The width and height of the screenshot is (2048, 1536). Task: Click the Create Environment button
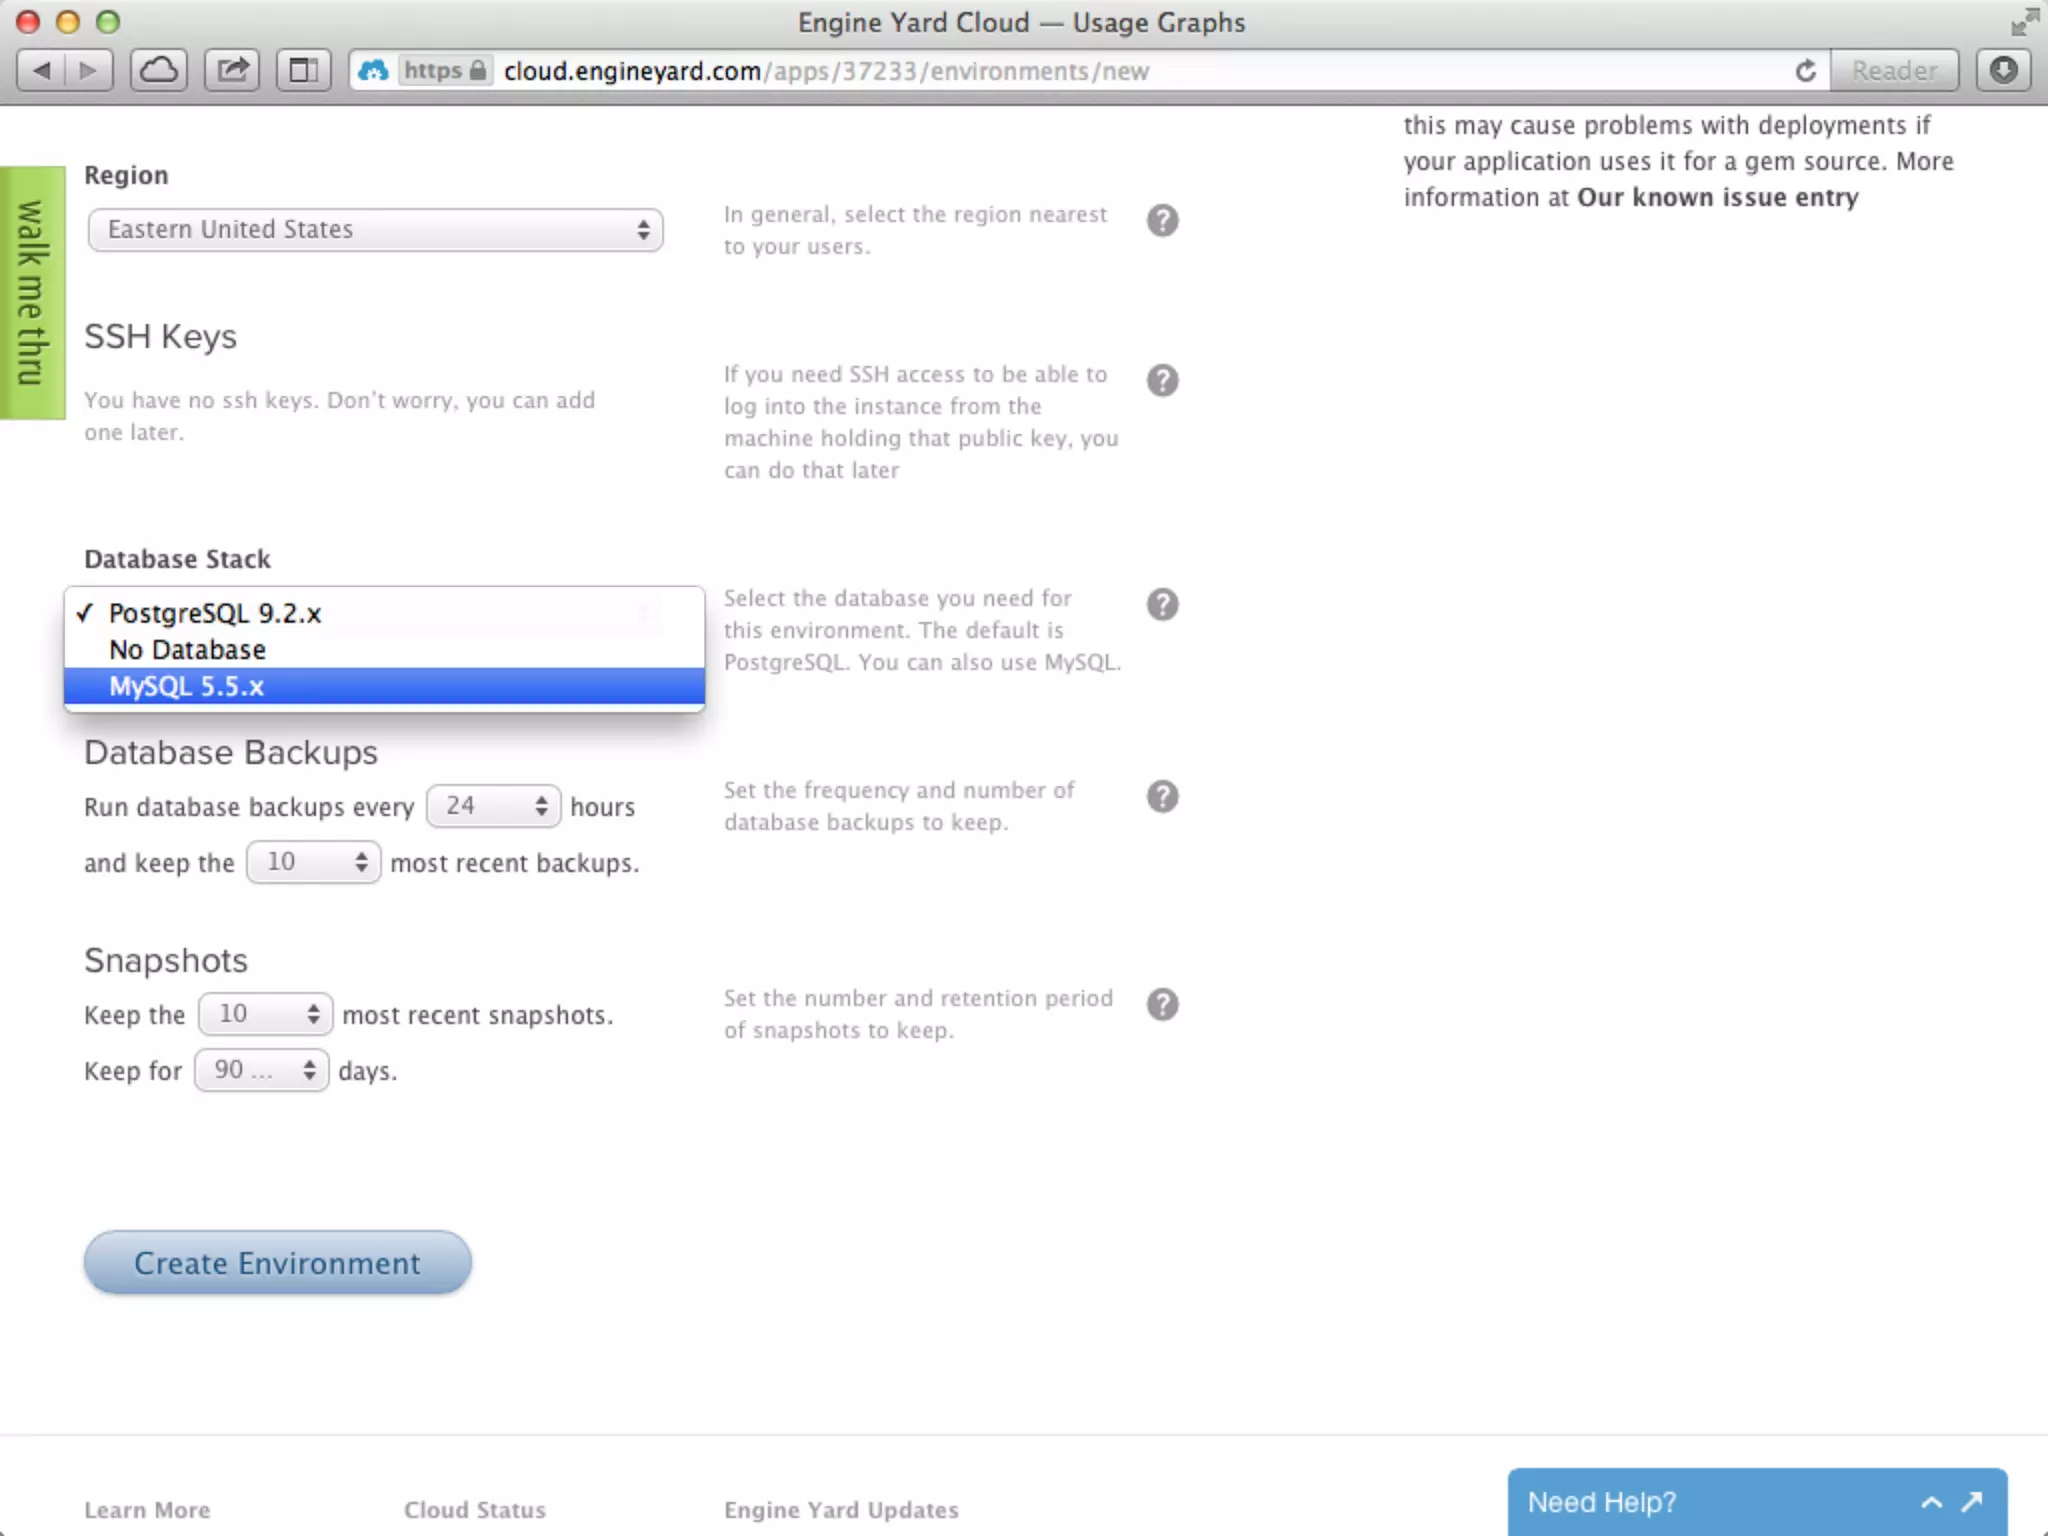[277, 1263]
